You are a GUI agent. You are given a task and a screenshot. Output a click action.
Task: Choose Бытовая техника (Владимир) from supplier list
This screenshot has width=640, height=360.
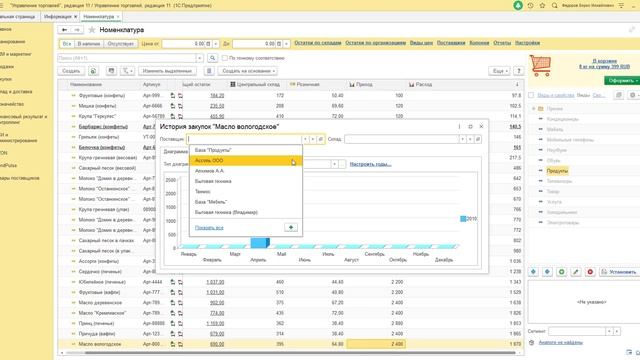[x=246, y=212]
